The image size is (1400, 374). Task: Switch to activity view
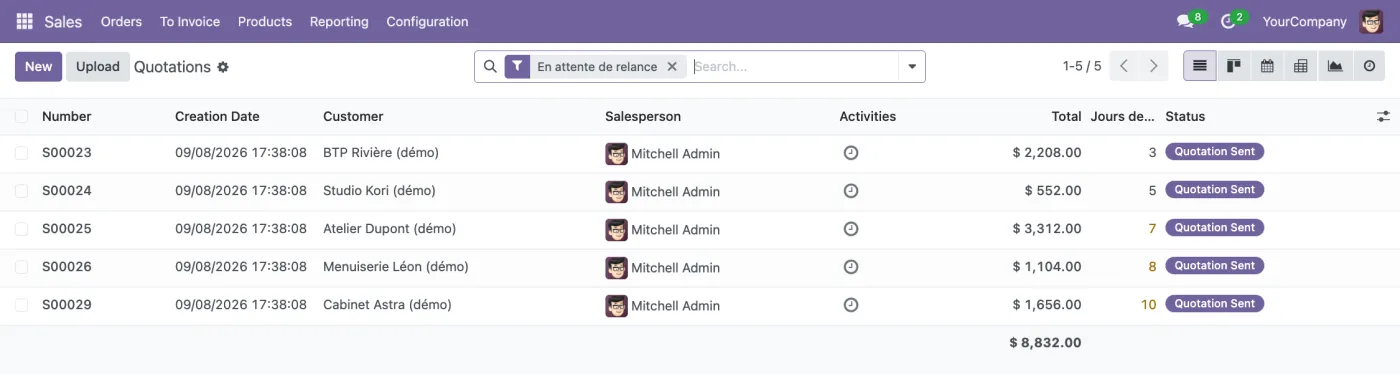pyautogui.click(x=1369, y=66)
